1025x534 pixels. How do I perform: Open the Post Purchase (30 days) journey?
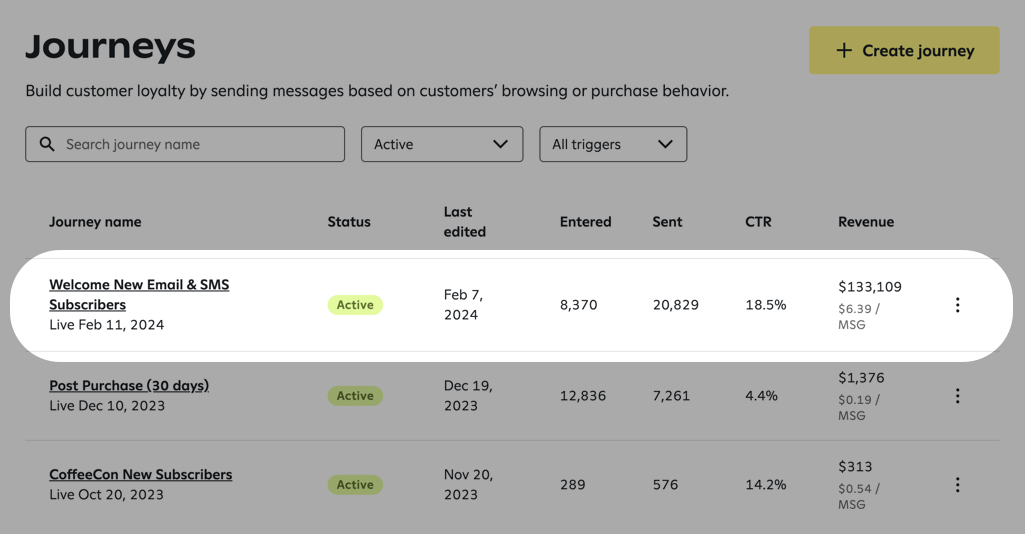pos(129,385)
